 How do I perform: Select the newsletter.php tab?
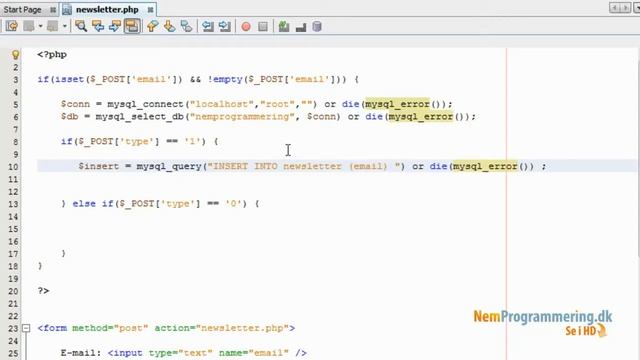(x=107, y=9)
